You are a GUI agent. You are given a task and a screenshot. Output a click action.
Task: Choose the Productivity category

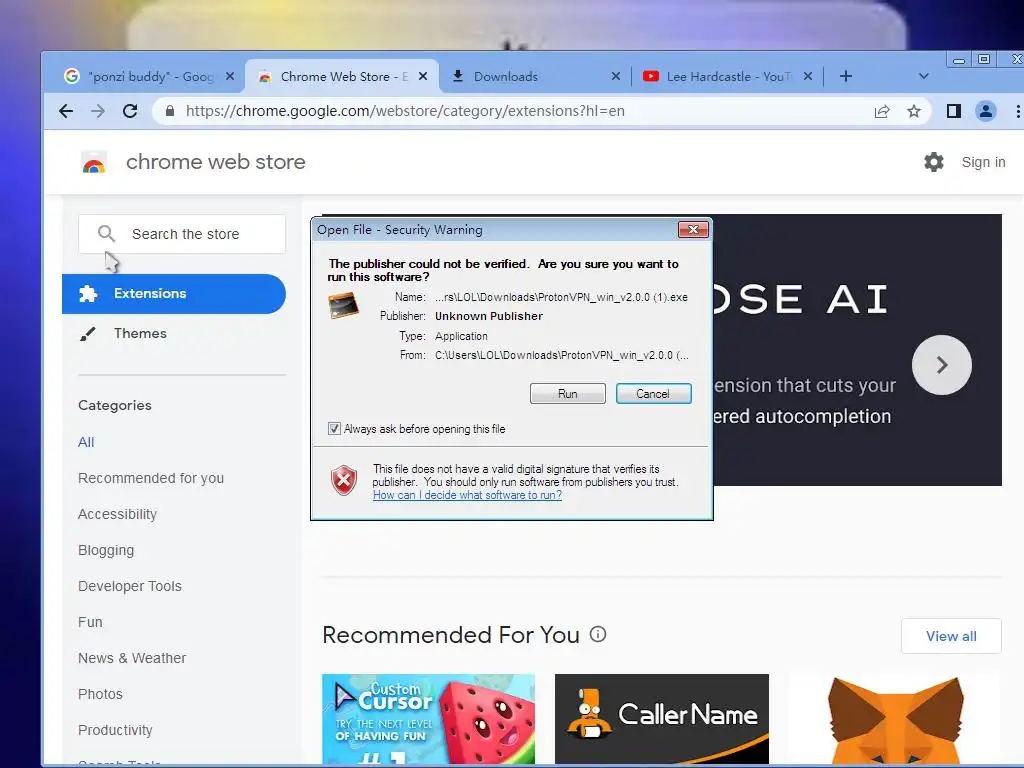point(115,729)
